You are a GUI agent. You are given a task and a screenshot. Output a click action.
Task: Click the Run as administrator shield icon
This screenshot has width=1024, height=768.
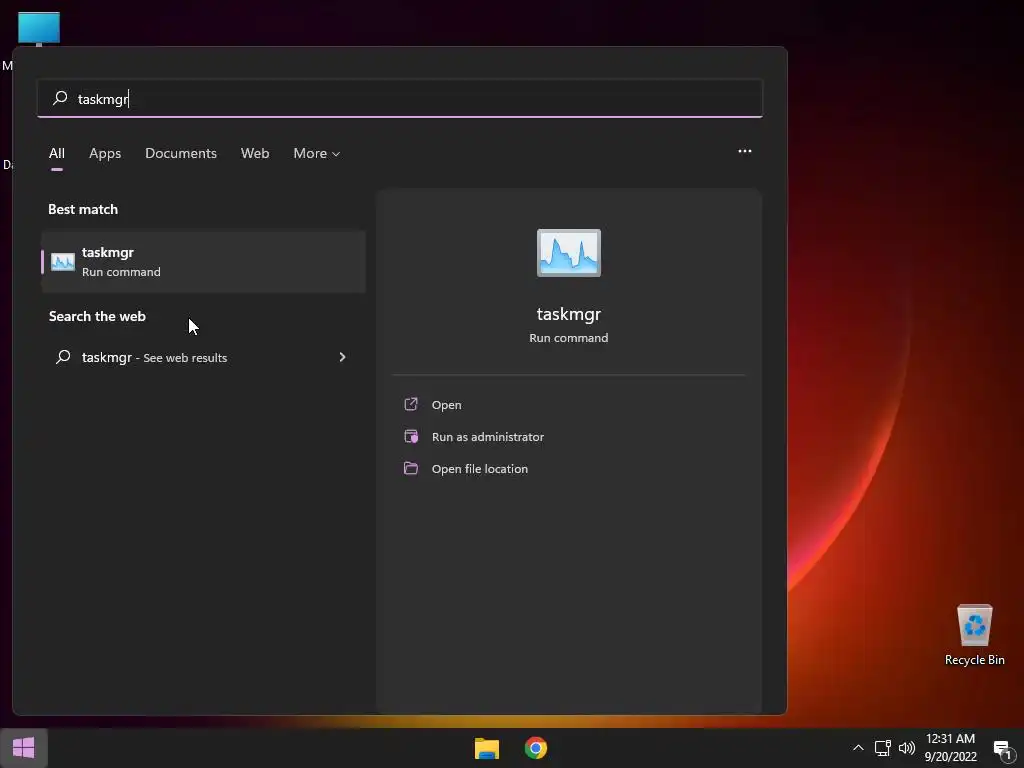pyautogui.click(x=411, y=436)
